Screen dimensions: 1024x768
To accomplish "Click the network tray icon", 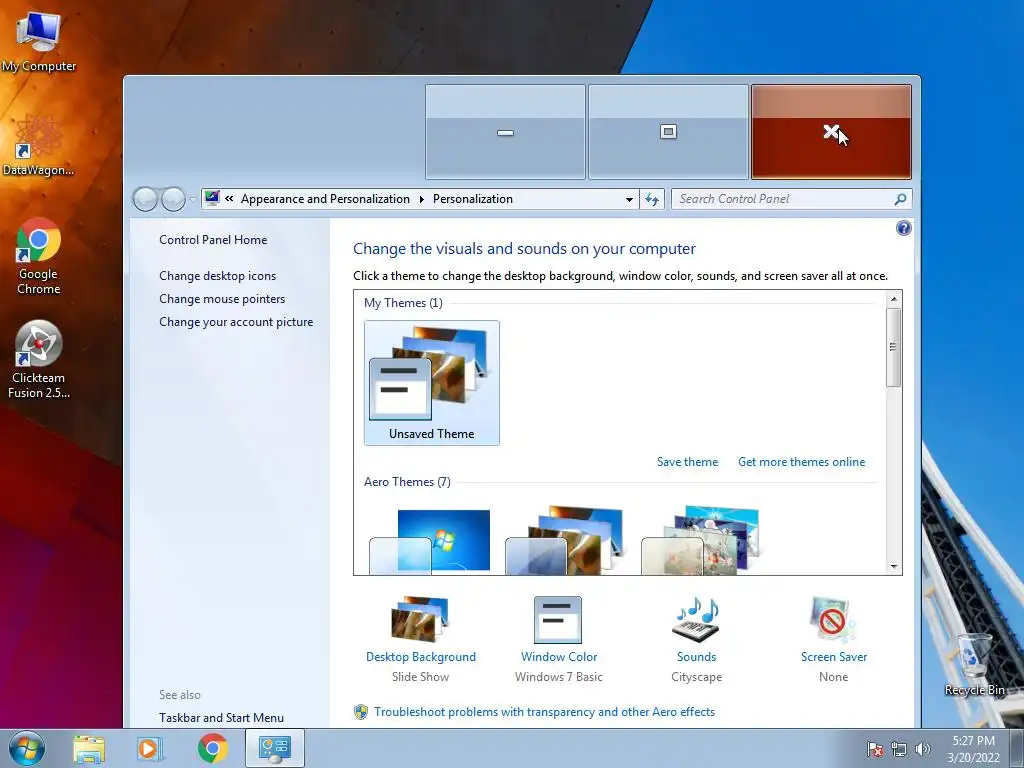I will click(899, 749).
